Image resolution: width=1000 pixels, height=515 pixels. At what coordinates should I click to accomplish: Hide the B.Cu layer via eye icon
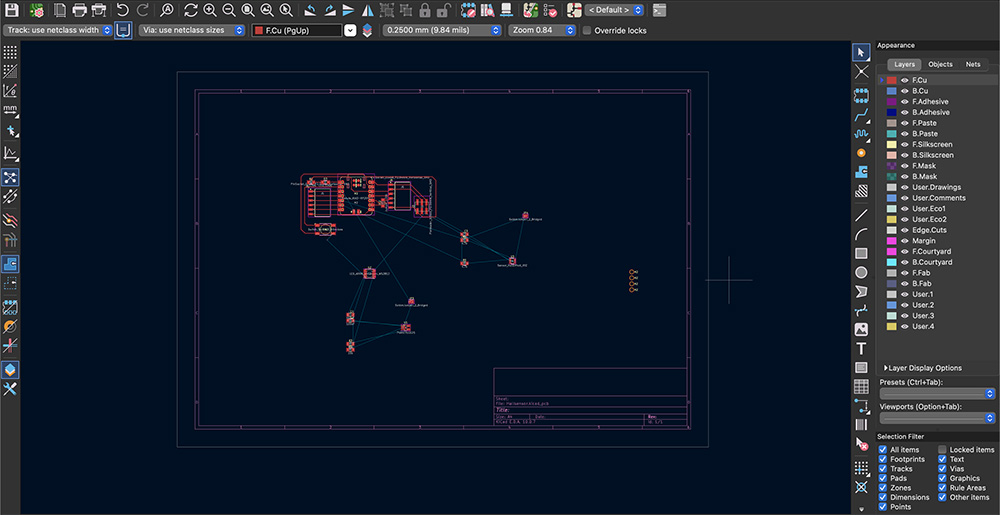(x=904, y=91)
